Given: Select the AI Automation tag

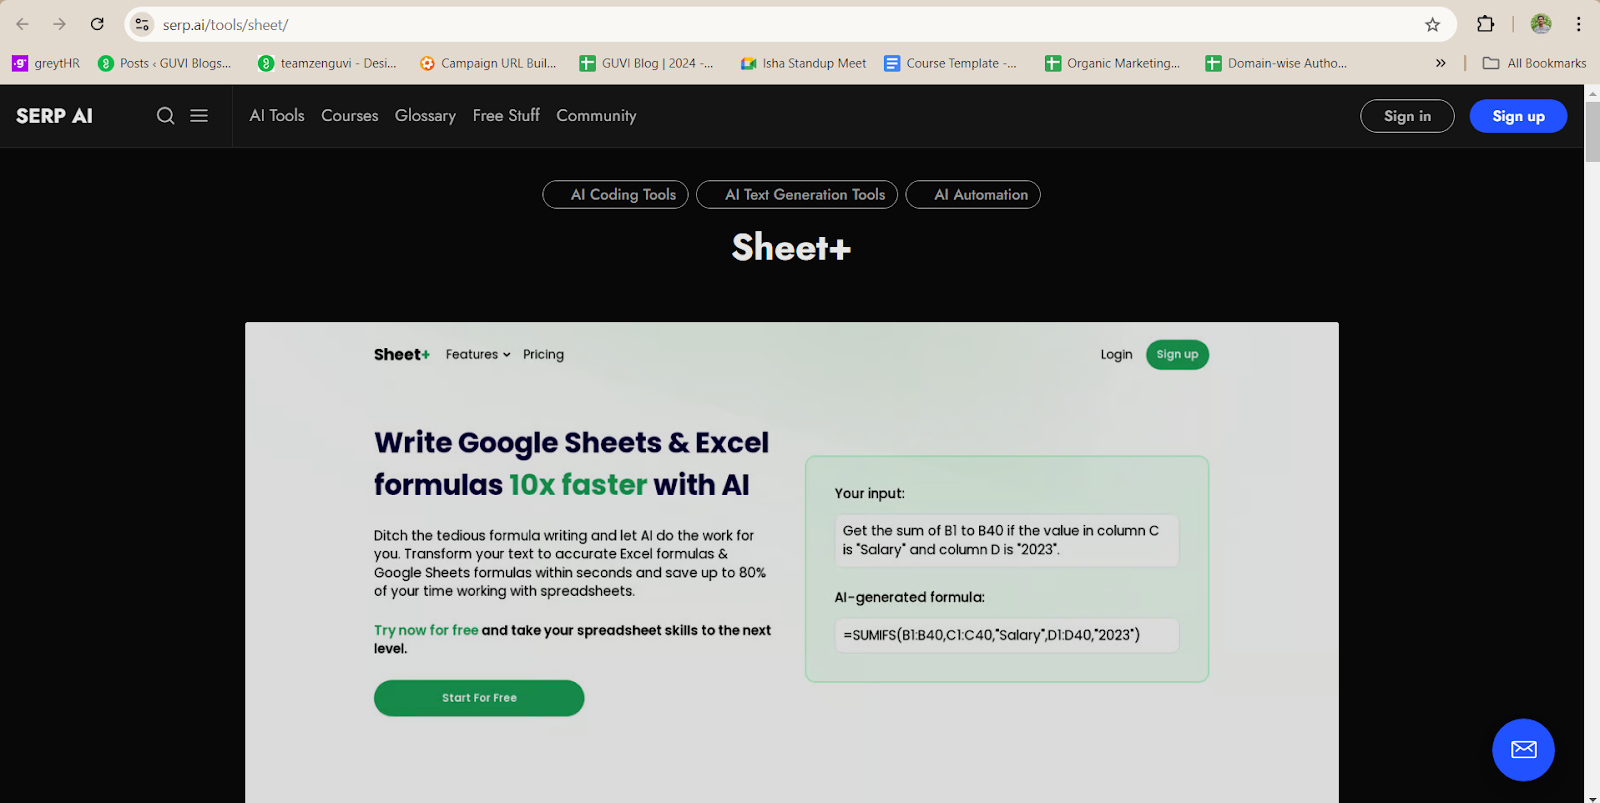Looking at the screenshot, I should 973,195.
